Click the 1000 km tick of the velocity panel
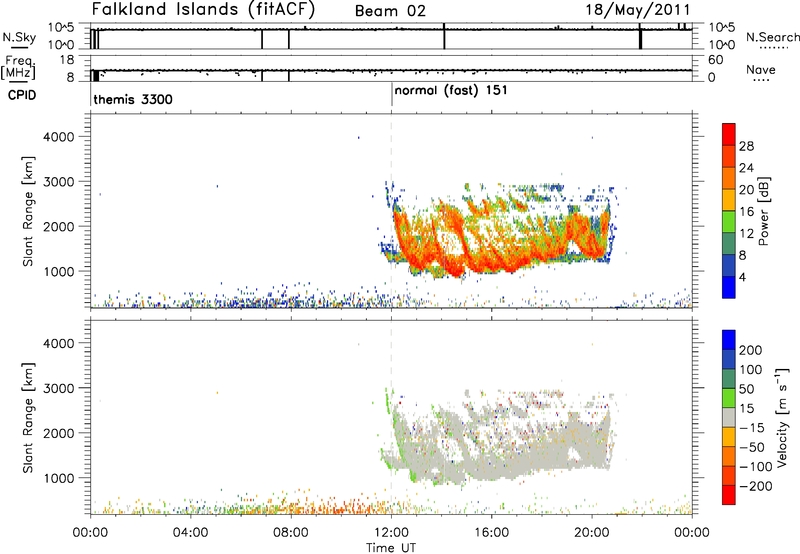Viewport: 800px width, 554px height. pos(59,478)
